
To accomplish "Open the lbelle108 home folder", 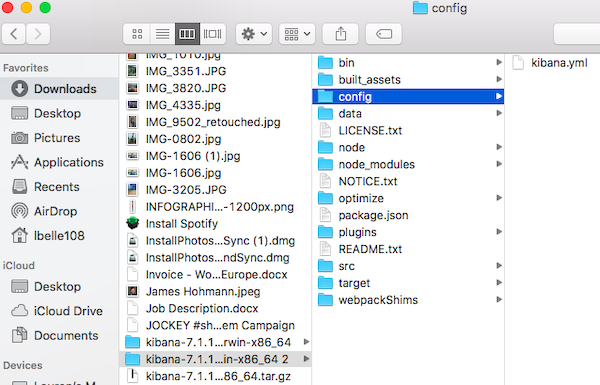I will click(x=59, y=236).
